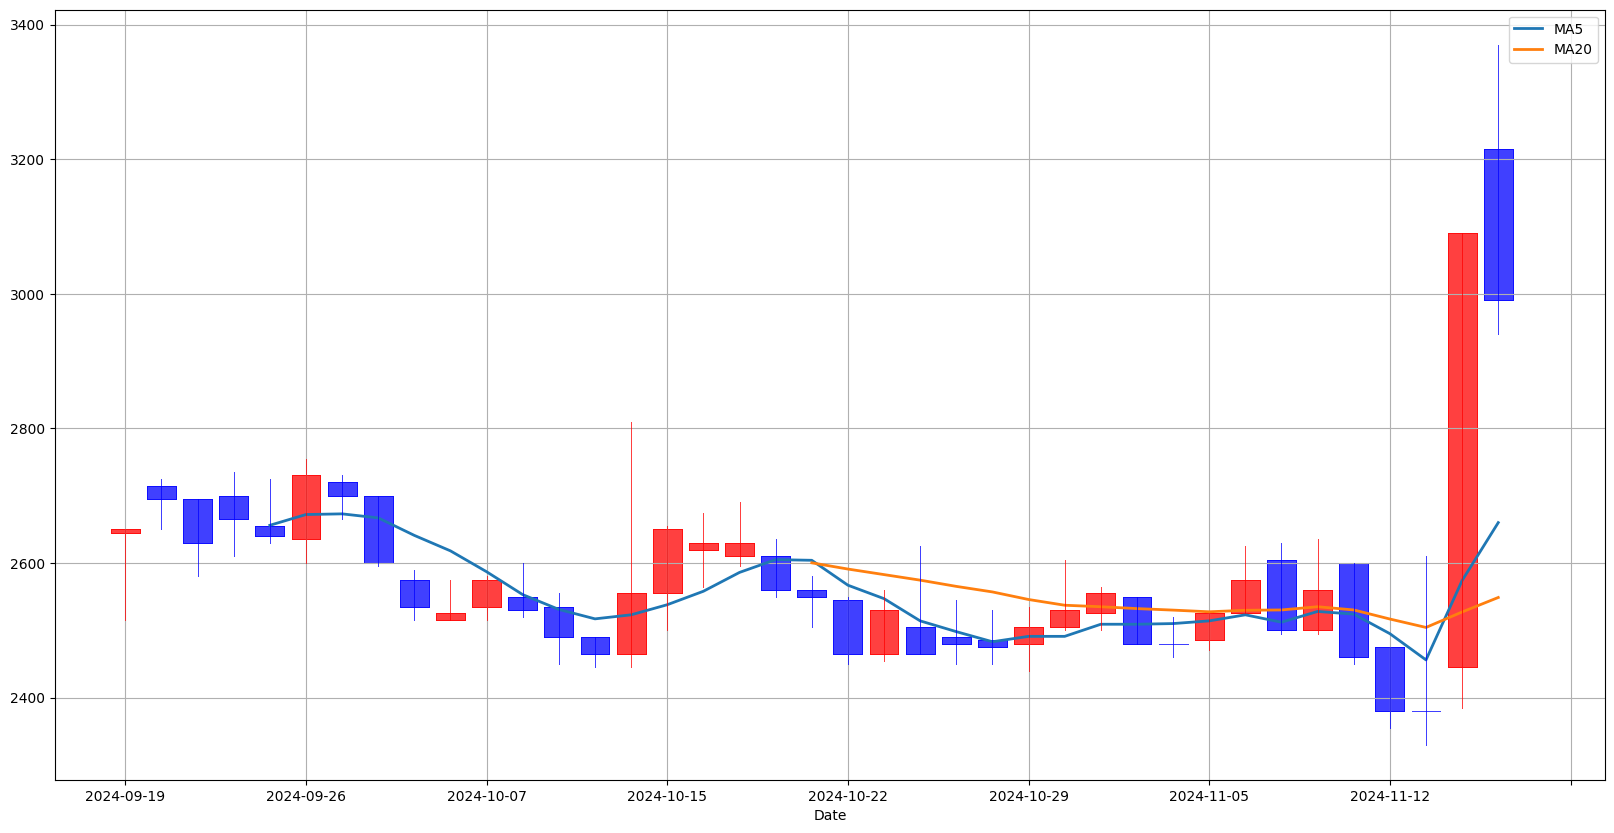The image size is (1614, 833).
Task: Click the small red candle on 2024-09-19
Action: point(125,531)
